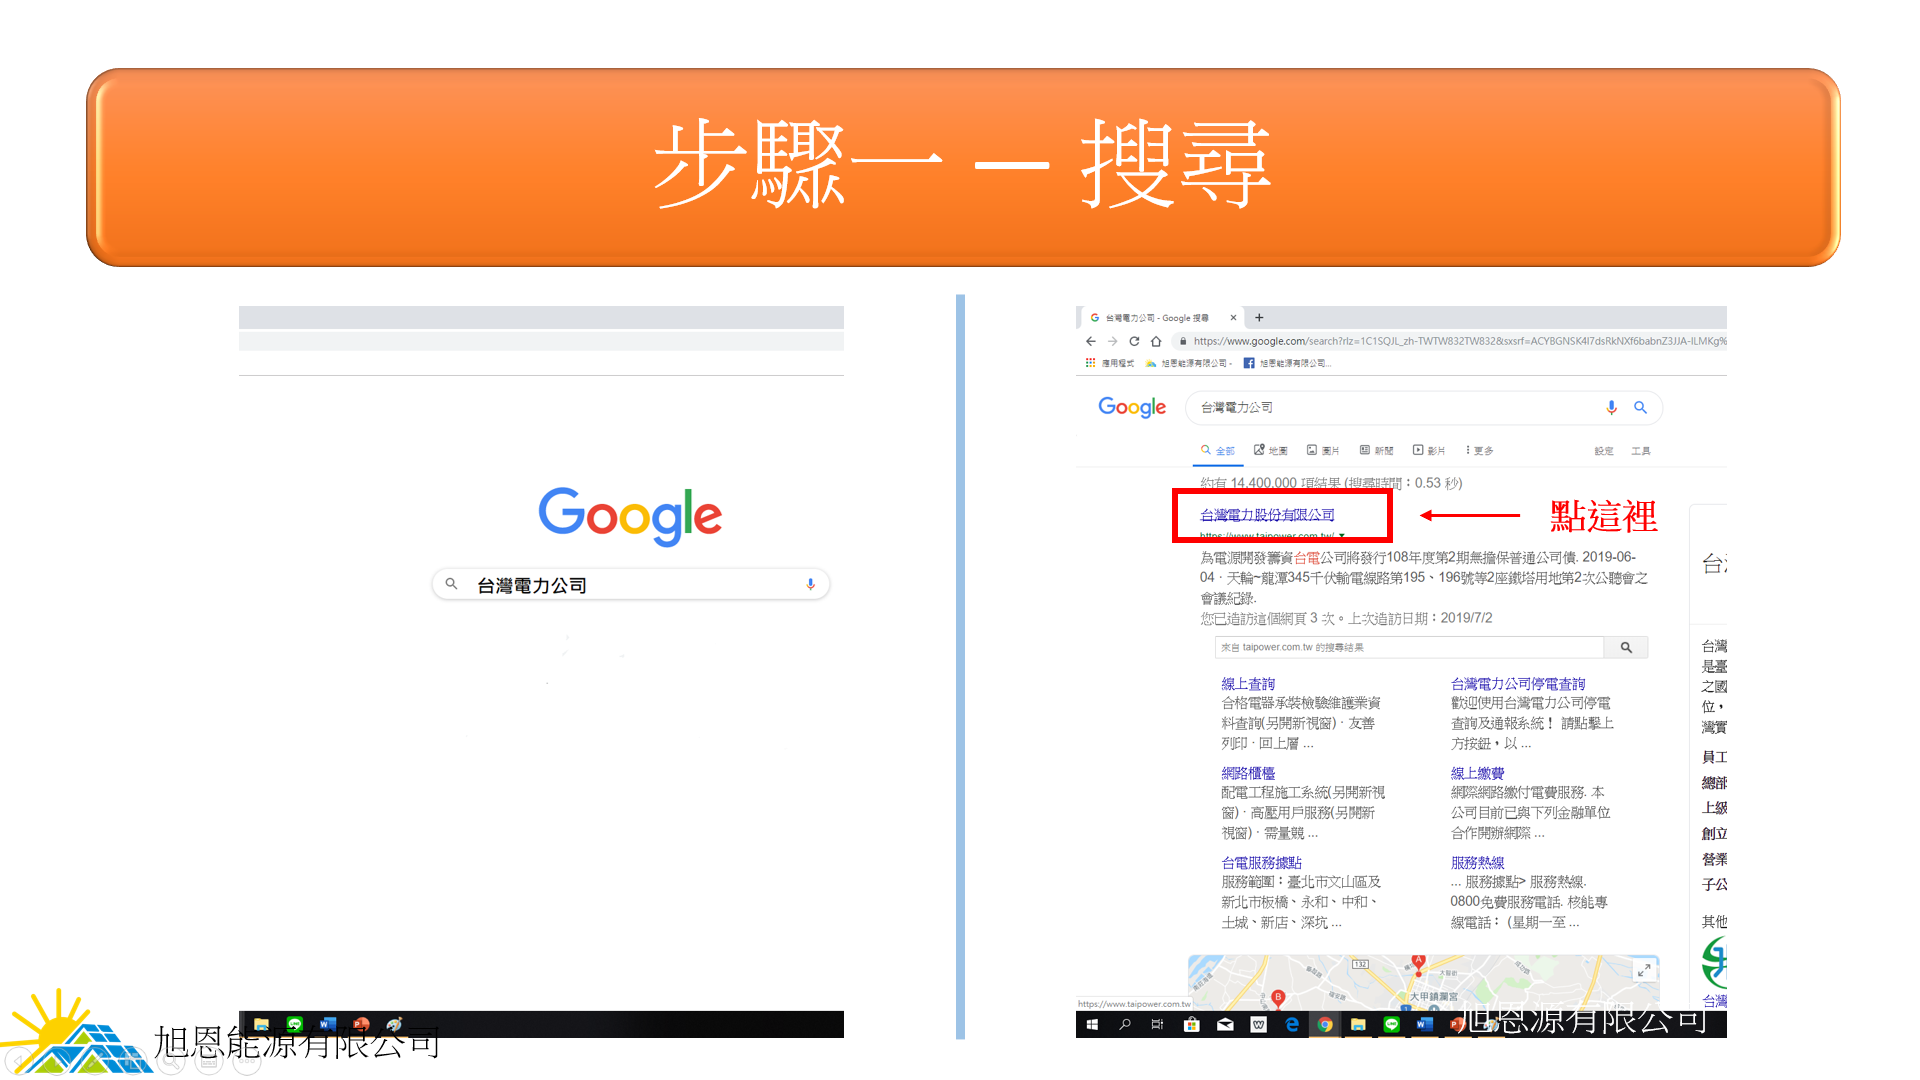
Task: Click the voice search microphone on results page
Action: click(1611, 407)
